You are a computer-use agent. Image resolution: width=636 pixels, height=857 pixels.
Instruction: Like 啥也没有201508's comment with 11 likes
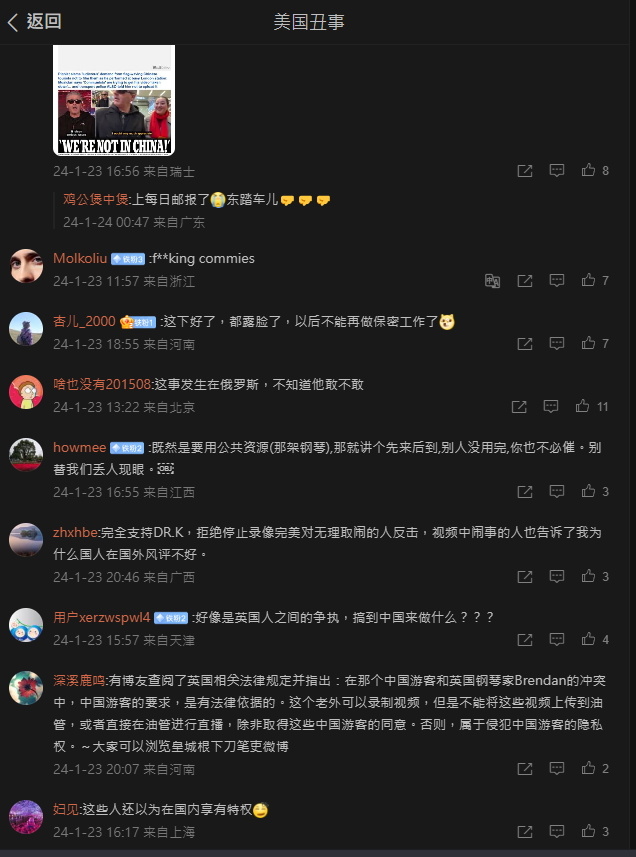point(592,407)
